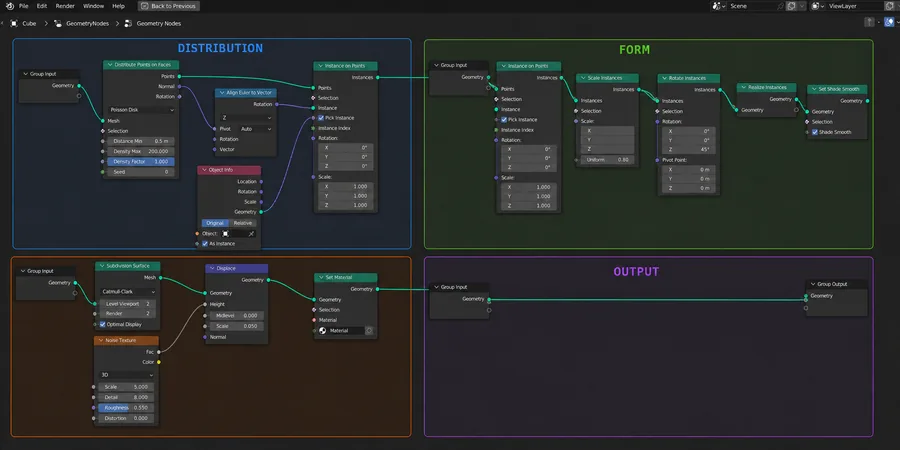This screenshot has width=900, height=450.
Task: Click the Midlevel field in Displace node
Action: (x=237, y=316)
